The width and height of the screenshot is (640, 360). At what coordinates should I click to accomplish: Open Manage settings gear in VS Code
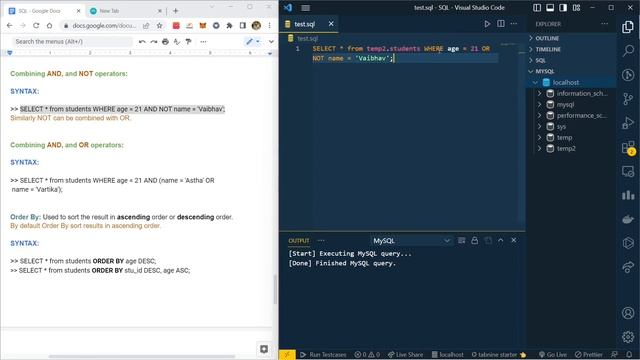[x=628, y=337]
